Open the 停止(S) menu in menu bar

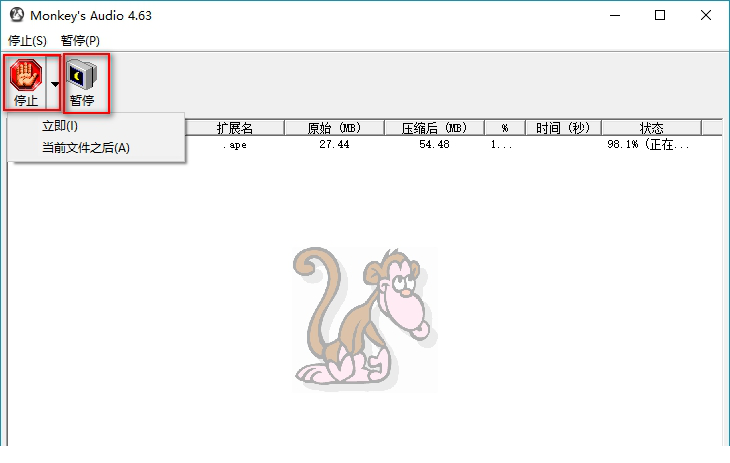click(27, 41)
